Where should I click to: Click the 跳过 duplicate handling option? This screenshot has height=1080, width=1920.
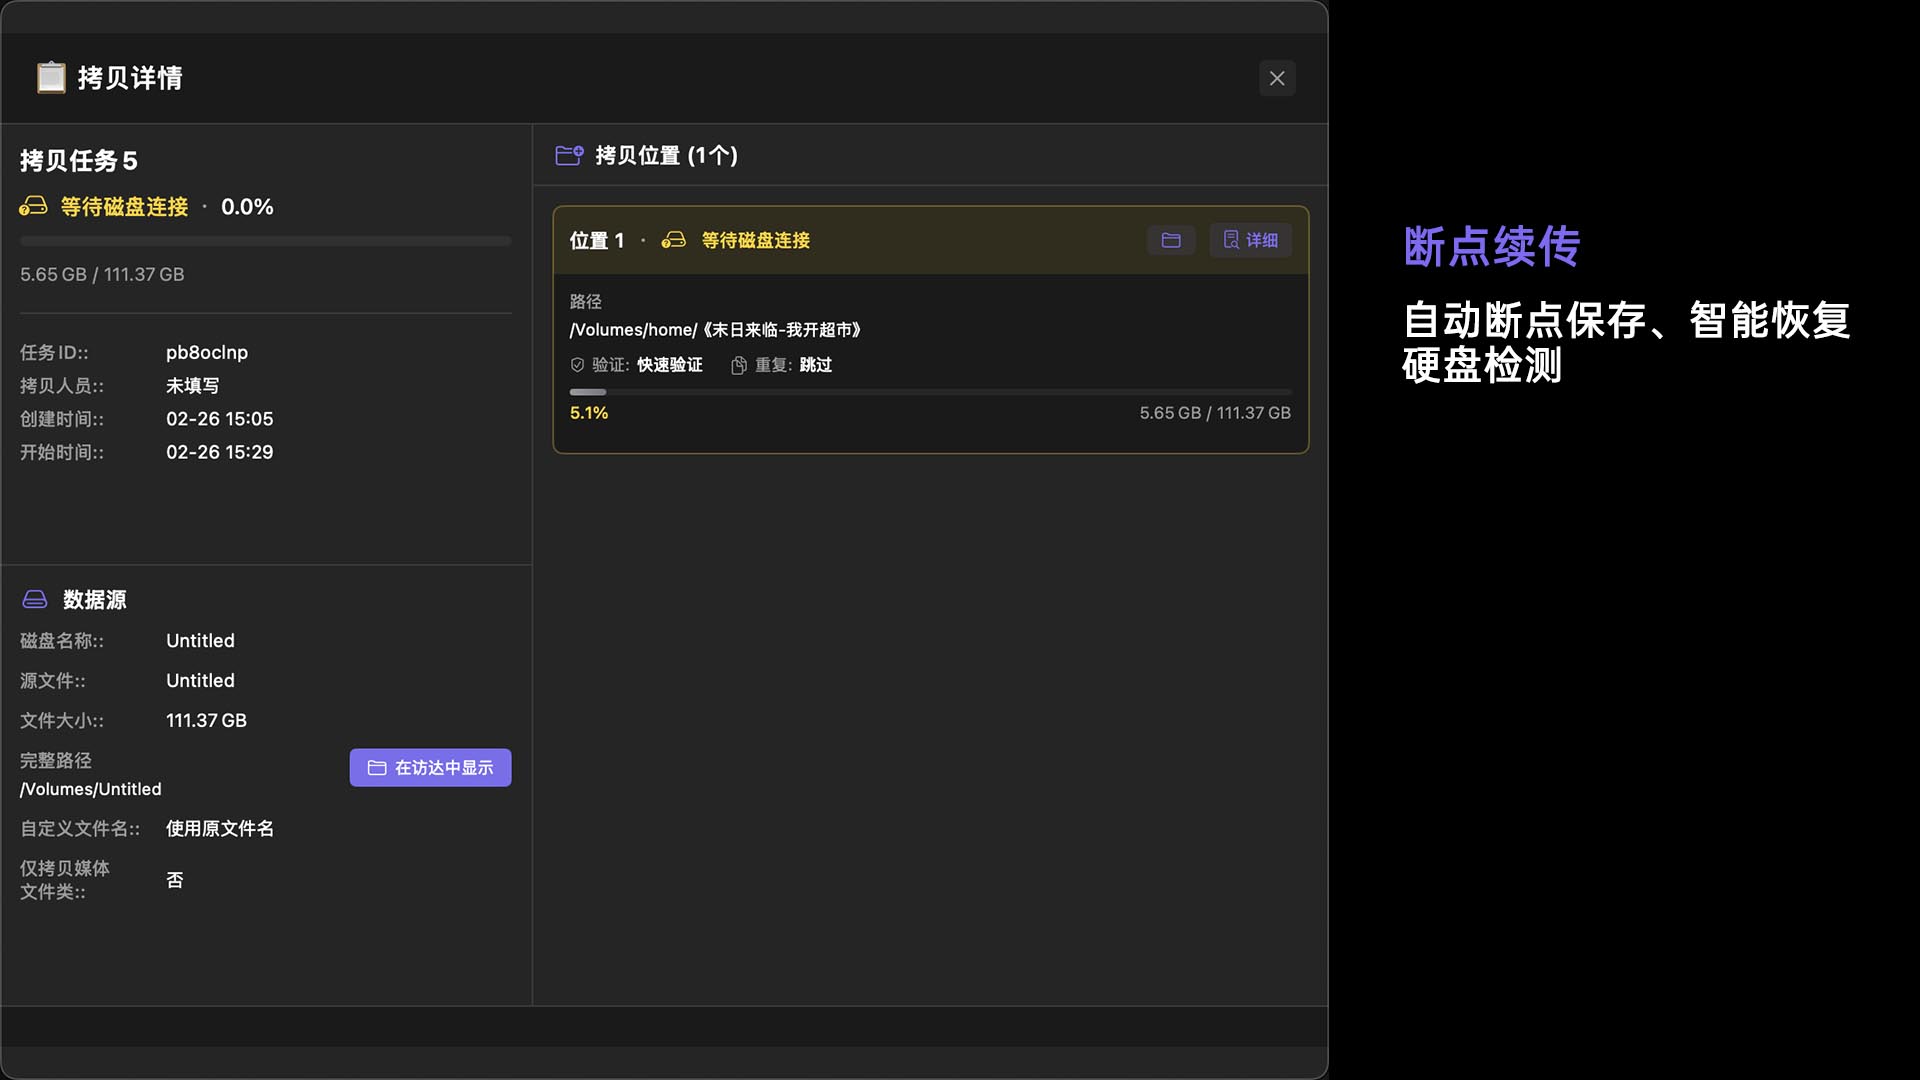(814, 365)
